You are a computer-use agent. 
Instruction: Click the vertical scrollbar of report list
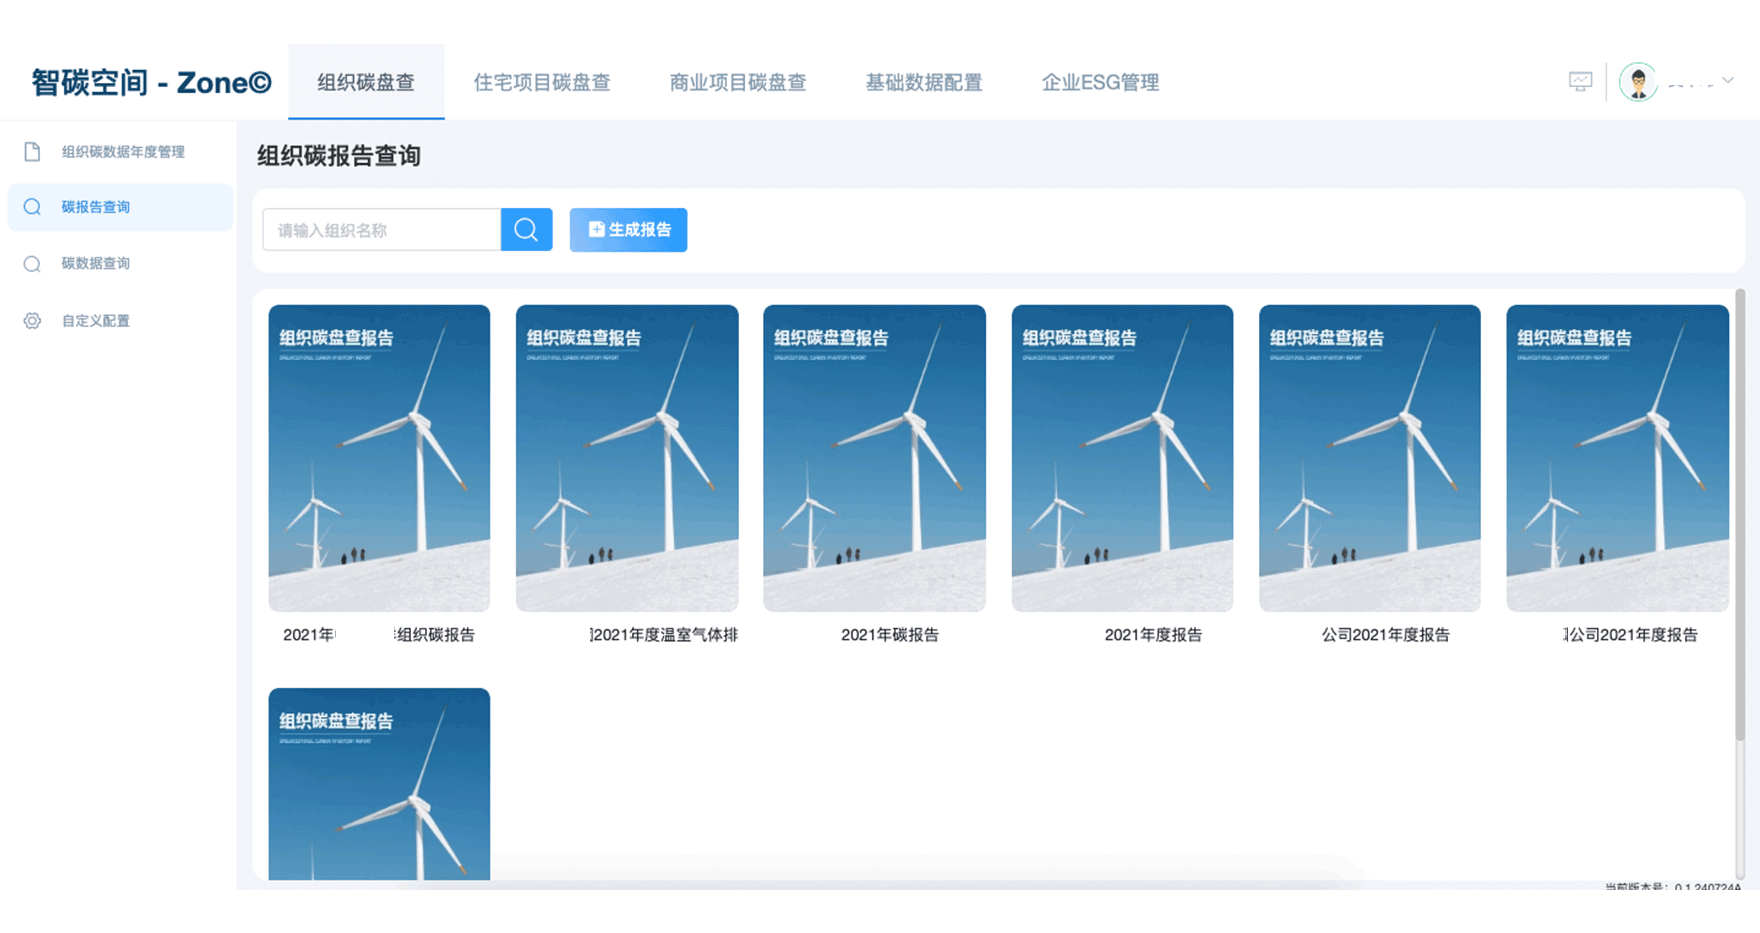tap(1740, 515)
